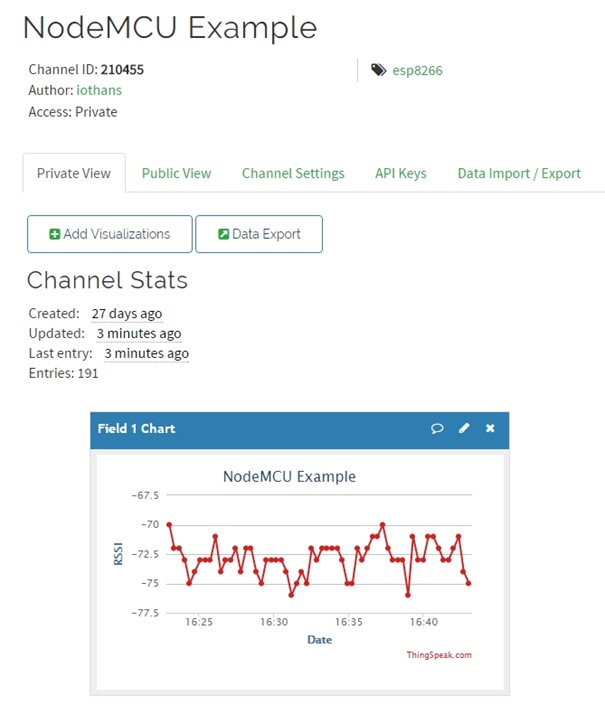
Task: Switch to the Public View tab
Action: 176,174
